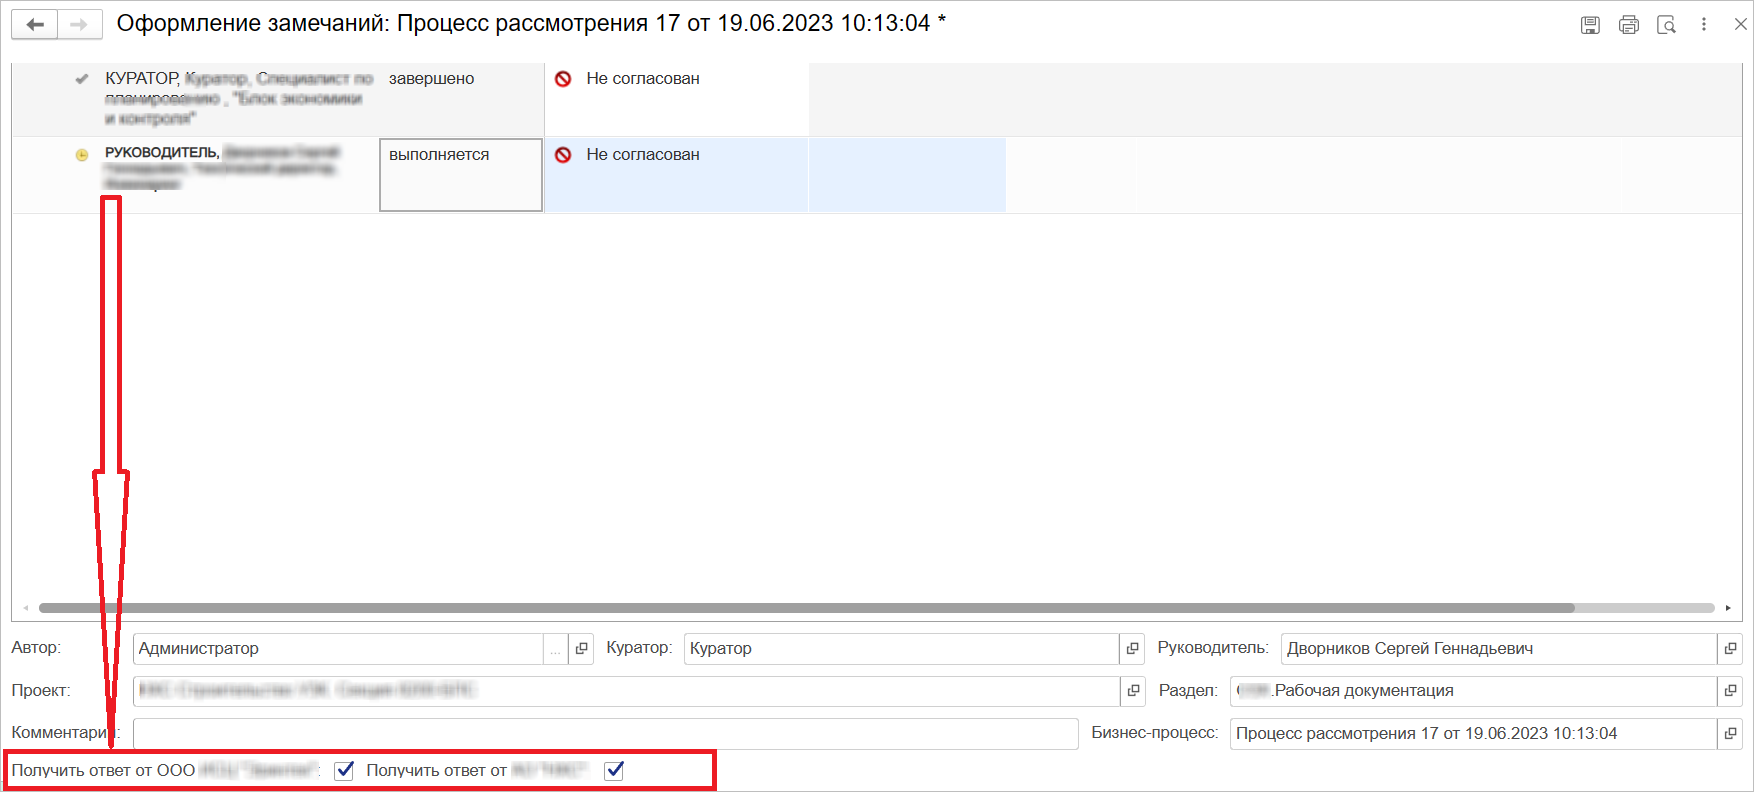Go forward with the right arrow button
Viewport: 1754px width, 792px height.
tap(80, 24)
